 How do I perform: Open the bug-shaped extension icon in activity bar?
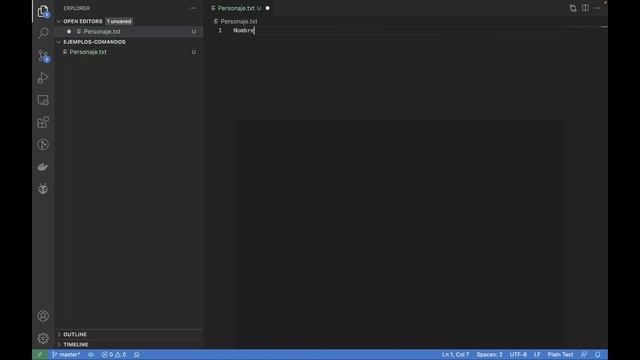coord(43,189)
